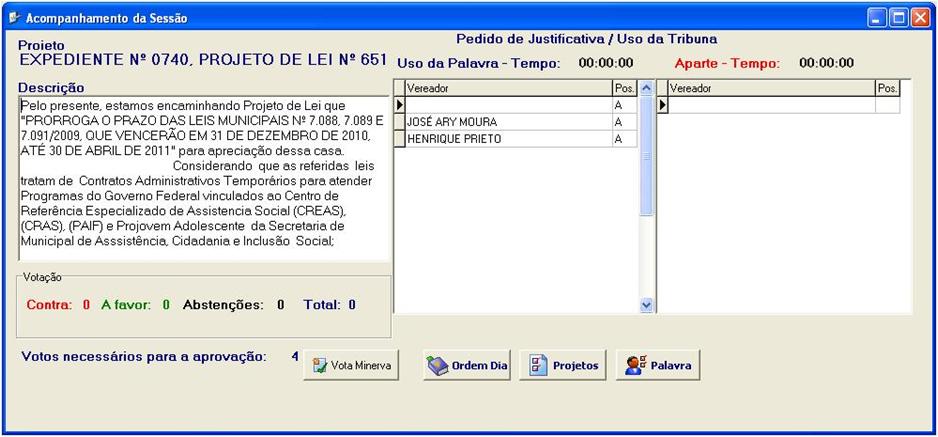Click the Vota Minerva button

(352, 366)
